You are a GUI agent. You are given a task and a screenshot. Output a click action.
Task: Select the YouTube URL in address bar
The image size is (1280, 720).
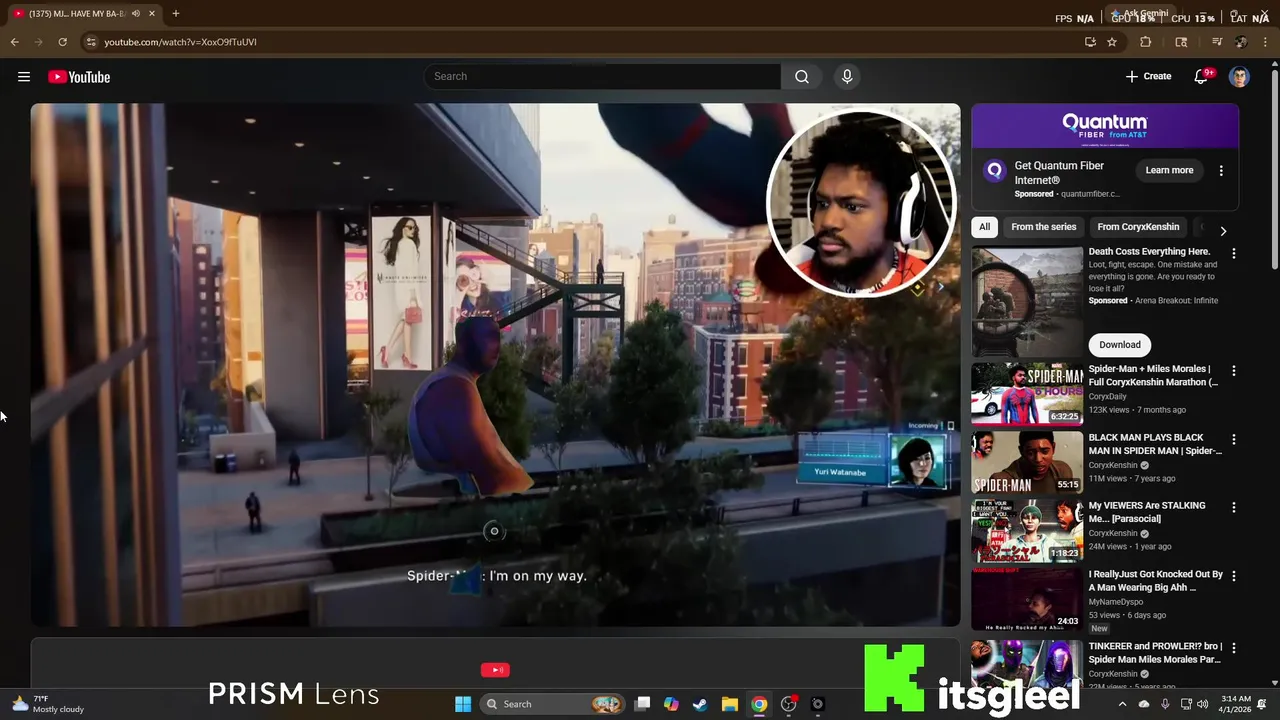coord(180,42)
